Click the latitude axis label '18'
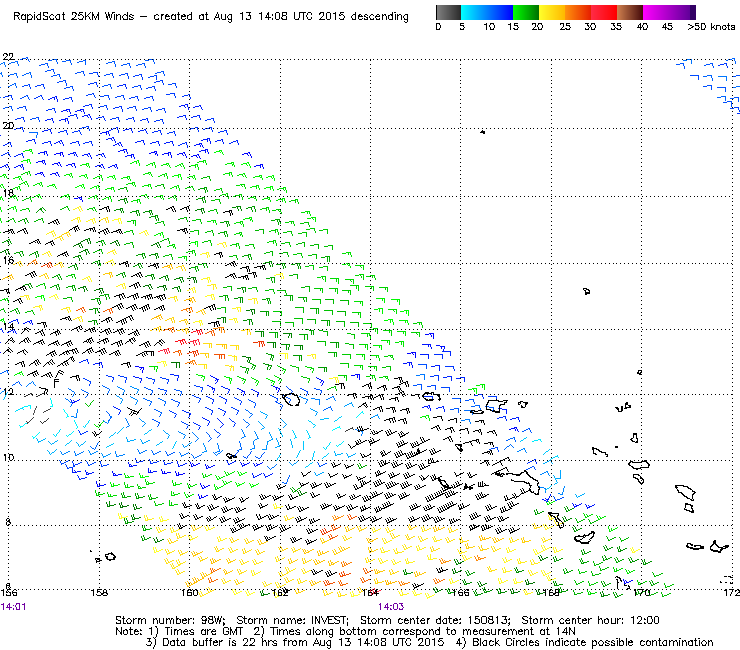The image size is (740, 650). (x=8, y=193)
